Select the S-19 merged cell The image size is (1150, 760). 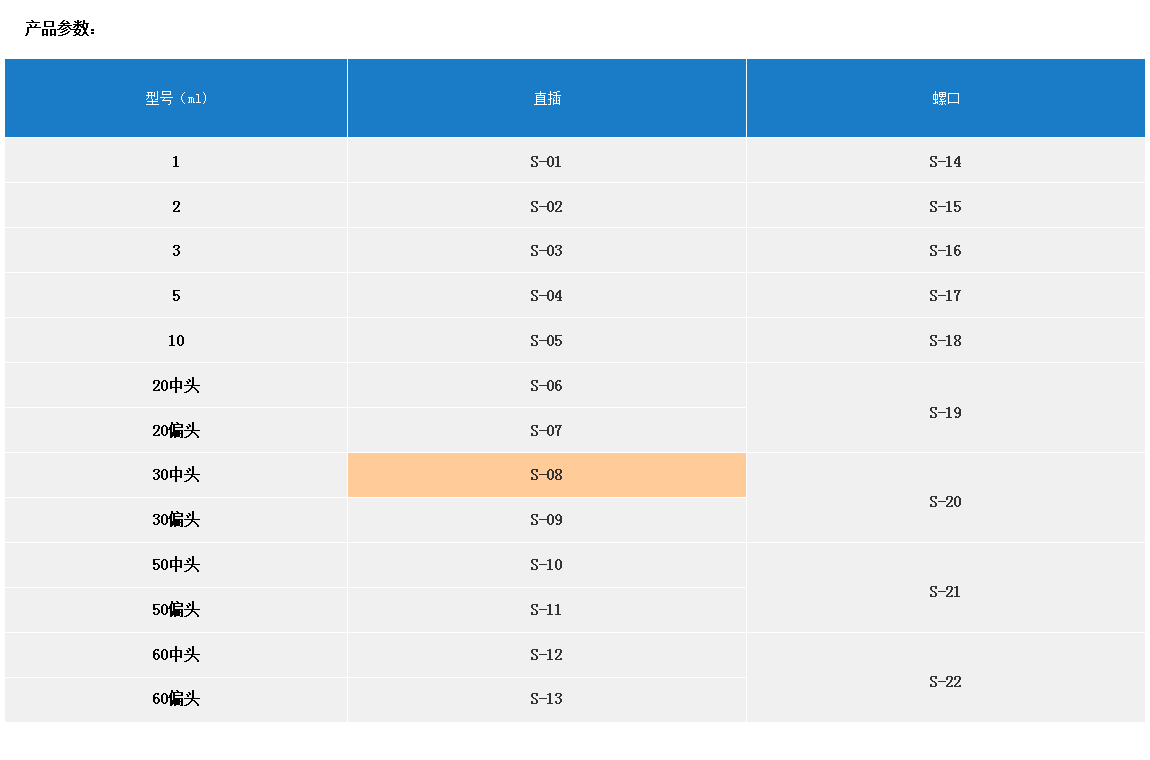tap(945, 412)
